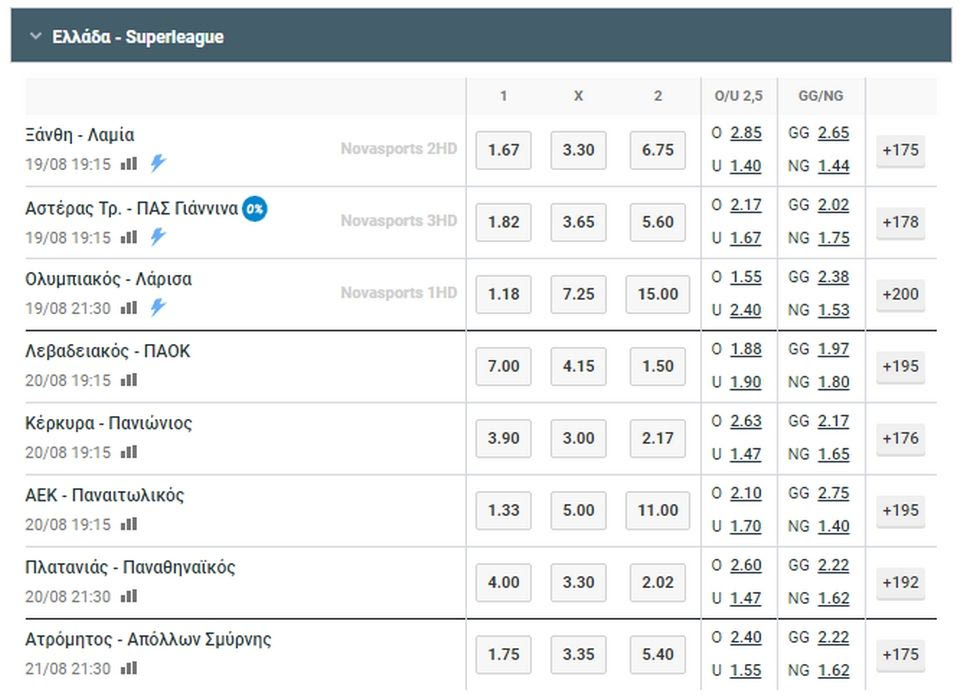The image size is (964, 700).
Task: Choose Over 2.5 odds 2.63 for Κέρκυρα - Πανιώνιος
Action: tap(745, 421)
